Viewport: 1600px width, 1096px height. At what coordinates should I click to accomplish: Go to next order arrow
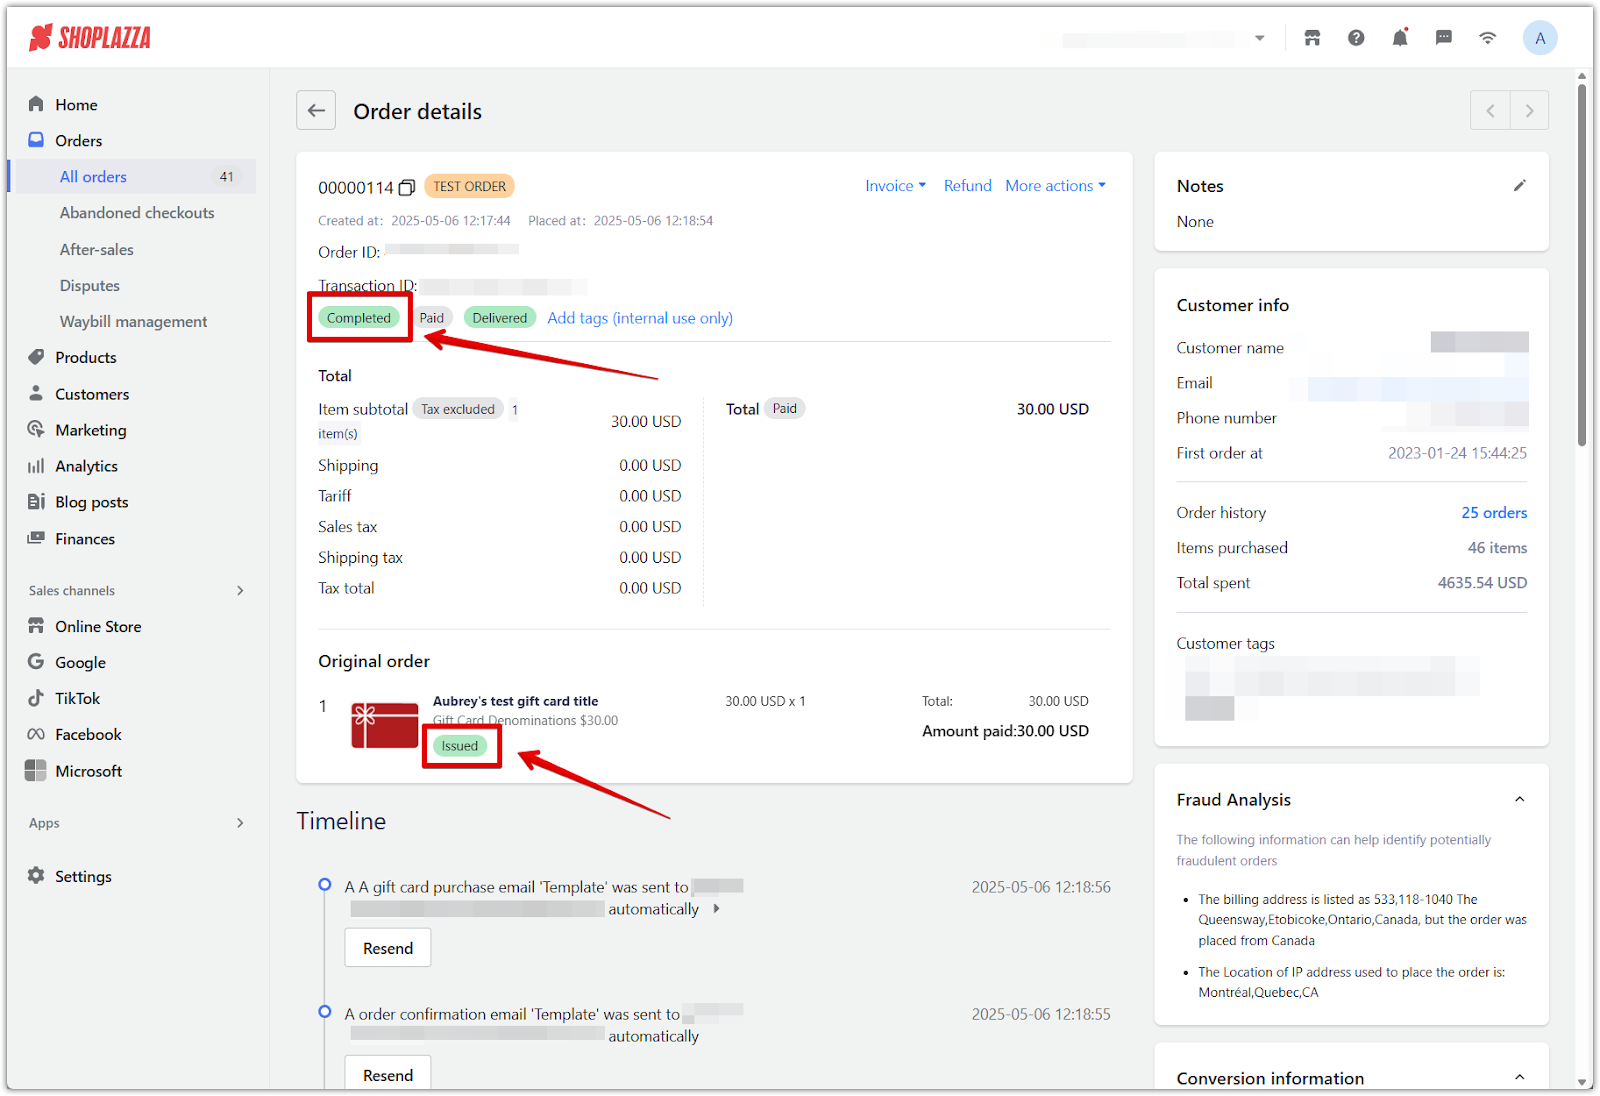tap(1529, 110)
